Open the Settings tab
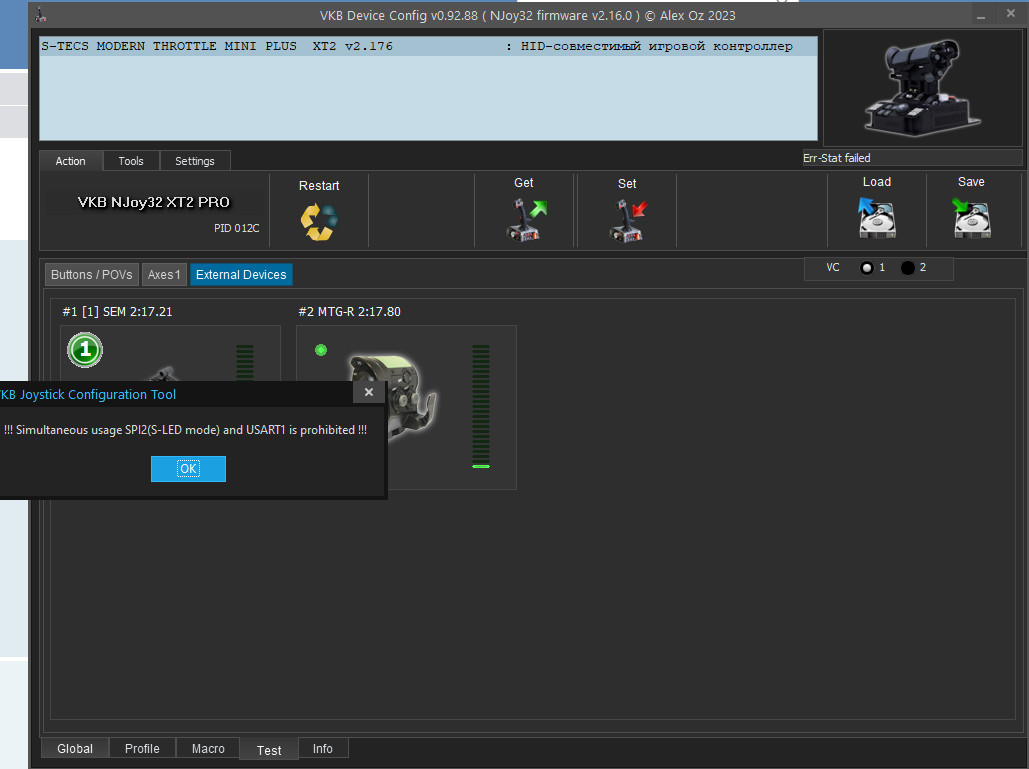Image resolution: width=1029 pixels, height=769 pixels. click(x=195, y=161)
